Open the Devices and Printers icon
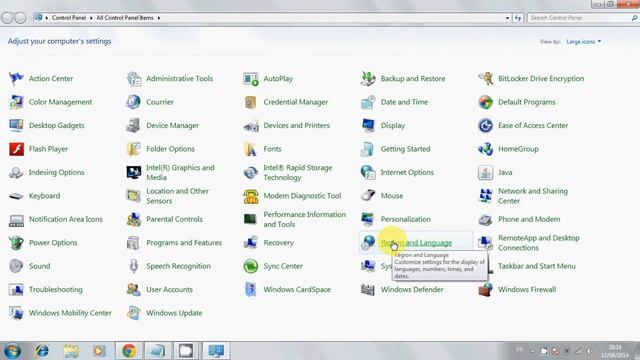This screenshot has width=640, height=360. [x=251, y=125]
